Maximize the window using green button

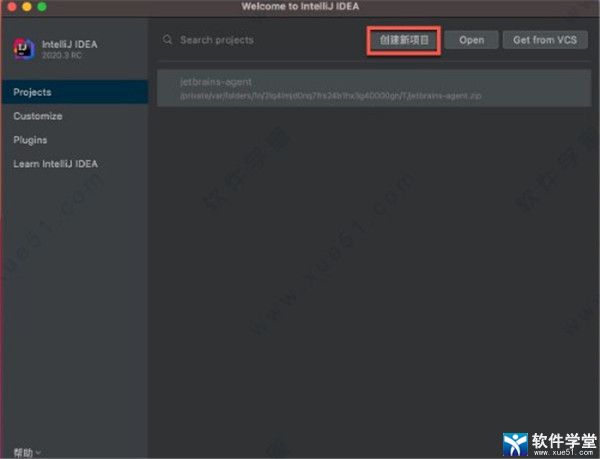pyautogui.click(x=42, y=7)
